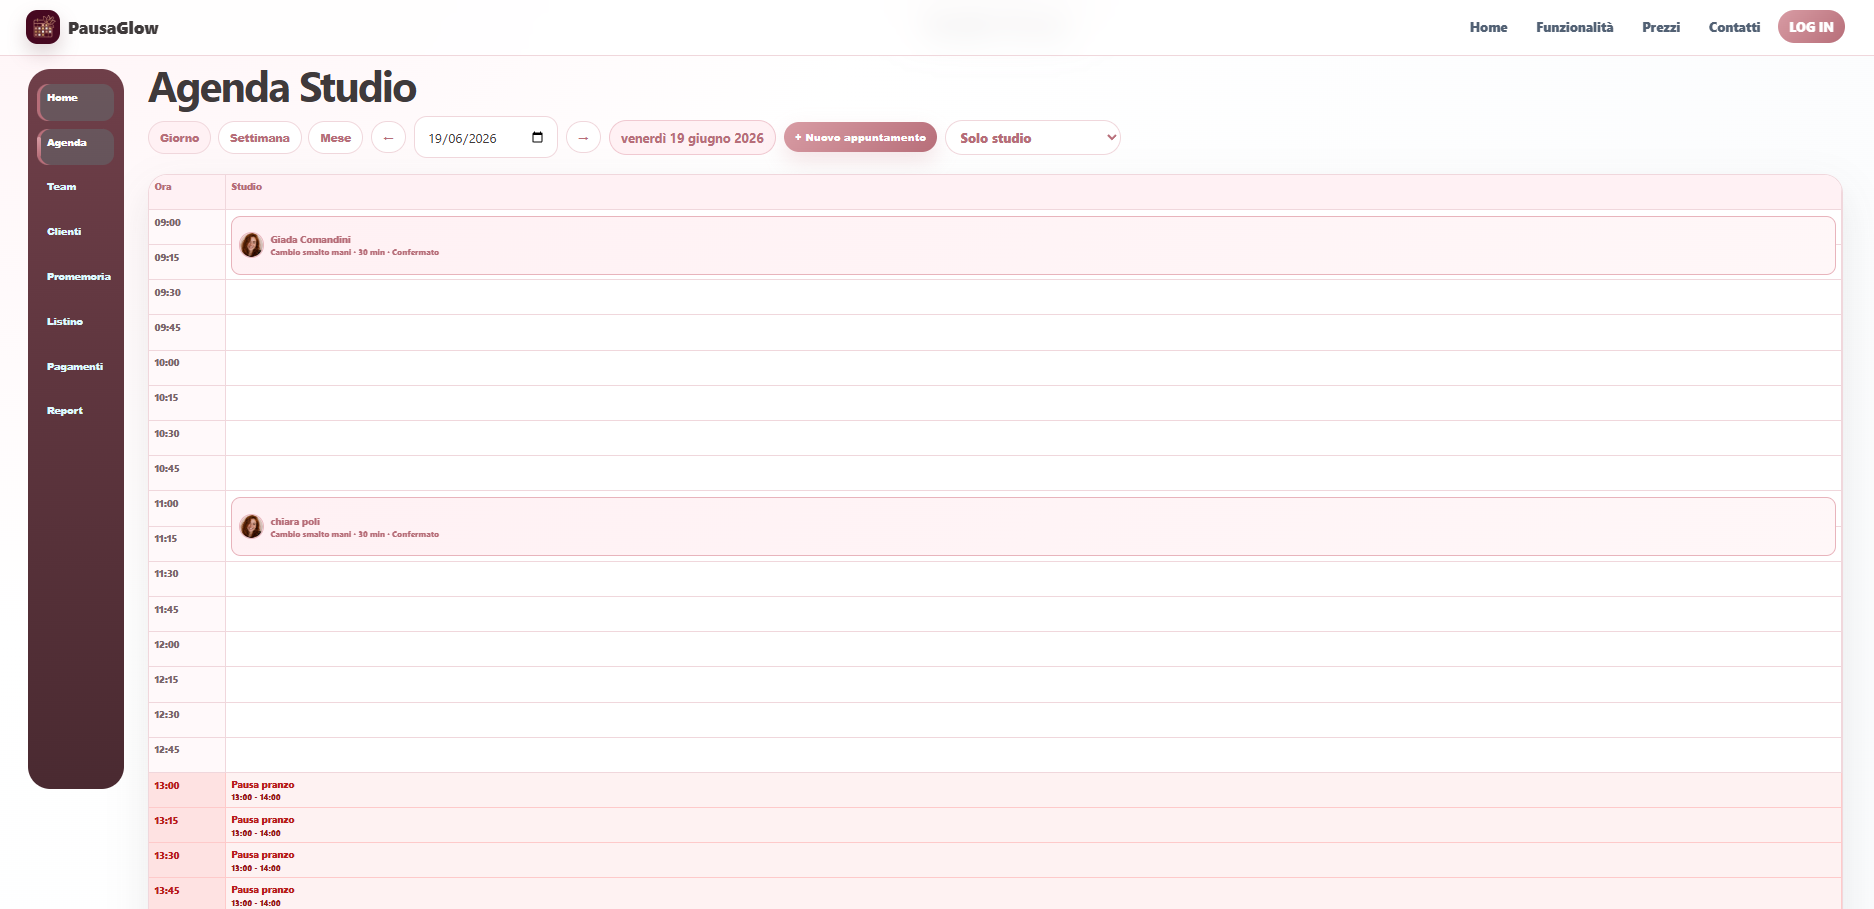Go to next day arrow
Image resolution: width=1874 pixels, height=909 pixels.
pos(583,138)
